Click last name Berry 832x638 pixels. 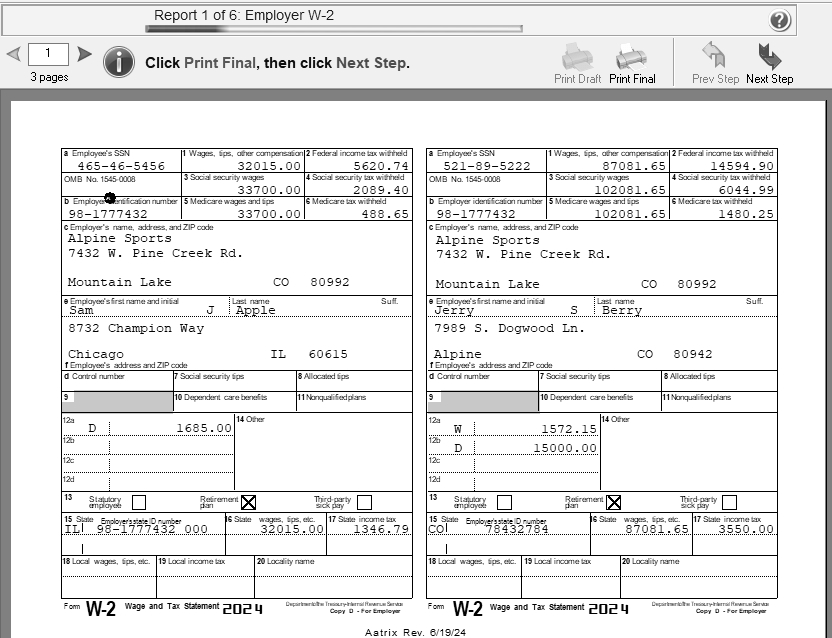[x=622, y=311]
